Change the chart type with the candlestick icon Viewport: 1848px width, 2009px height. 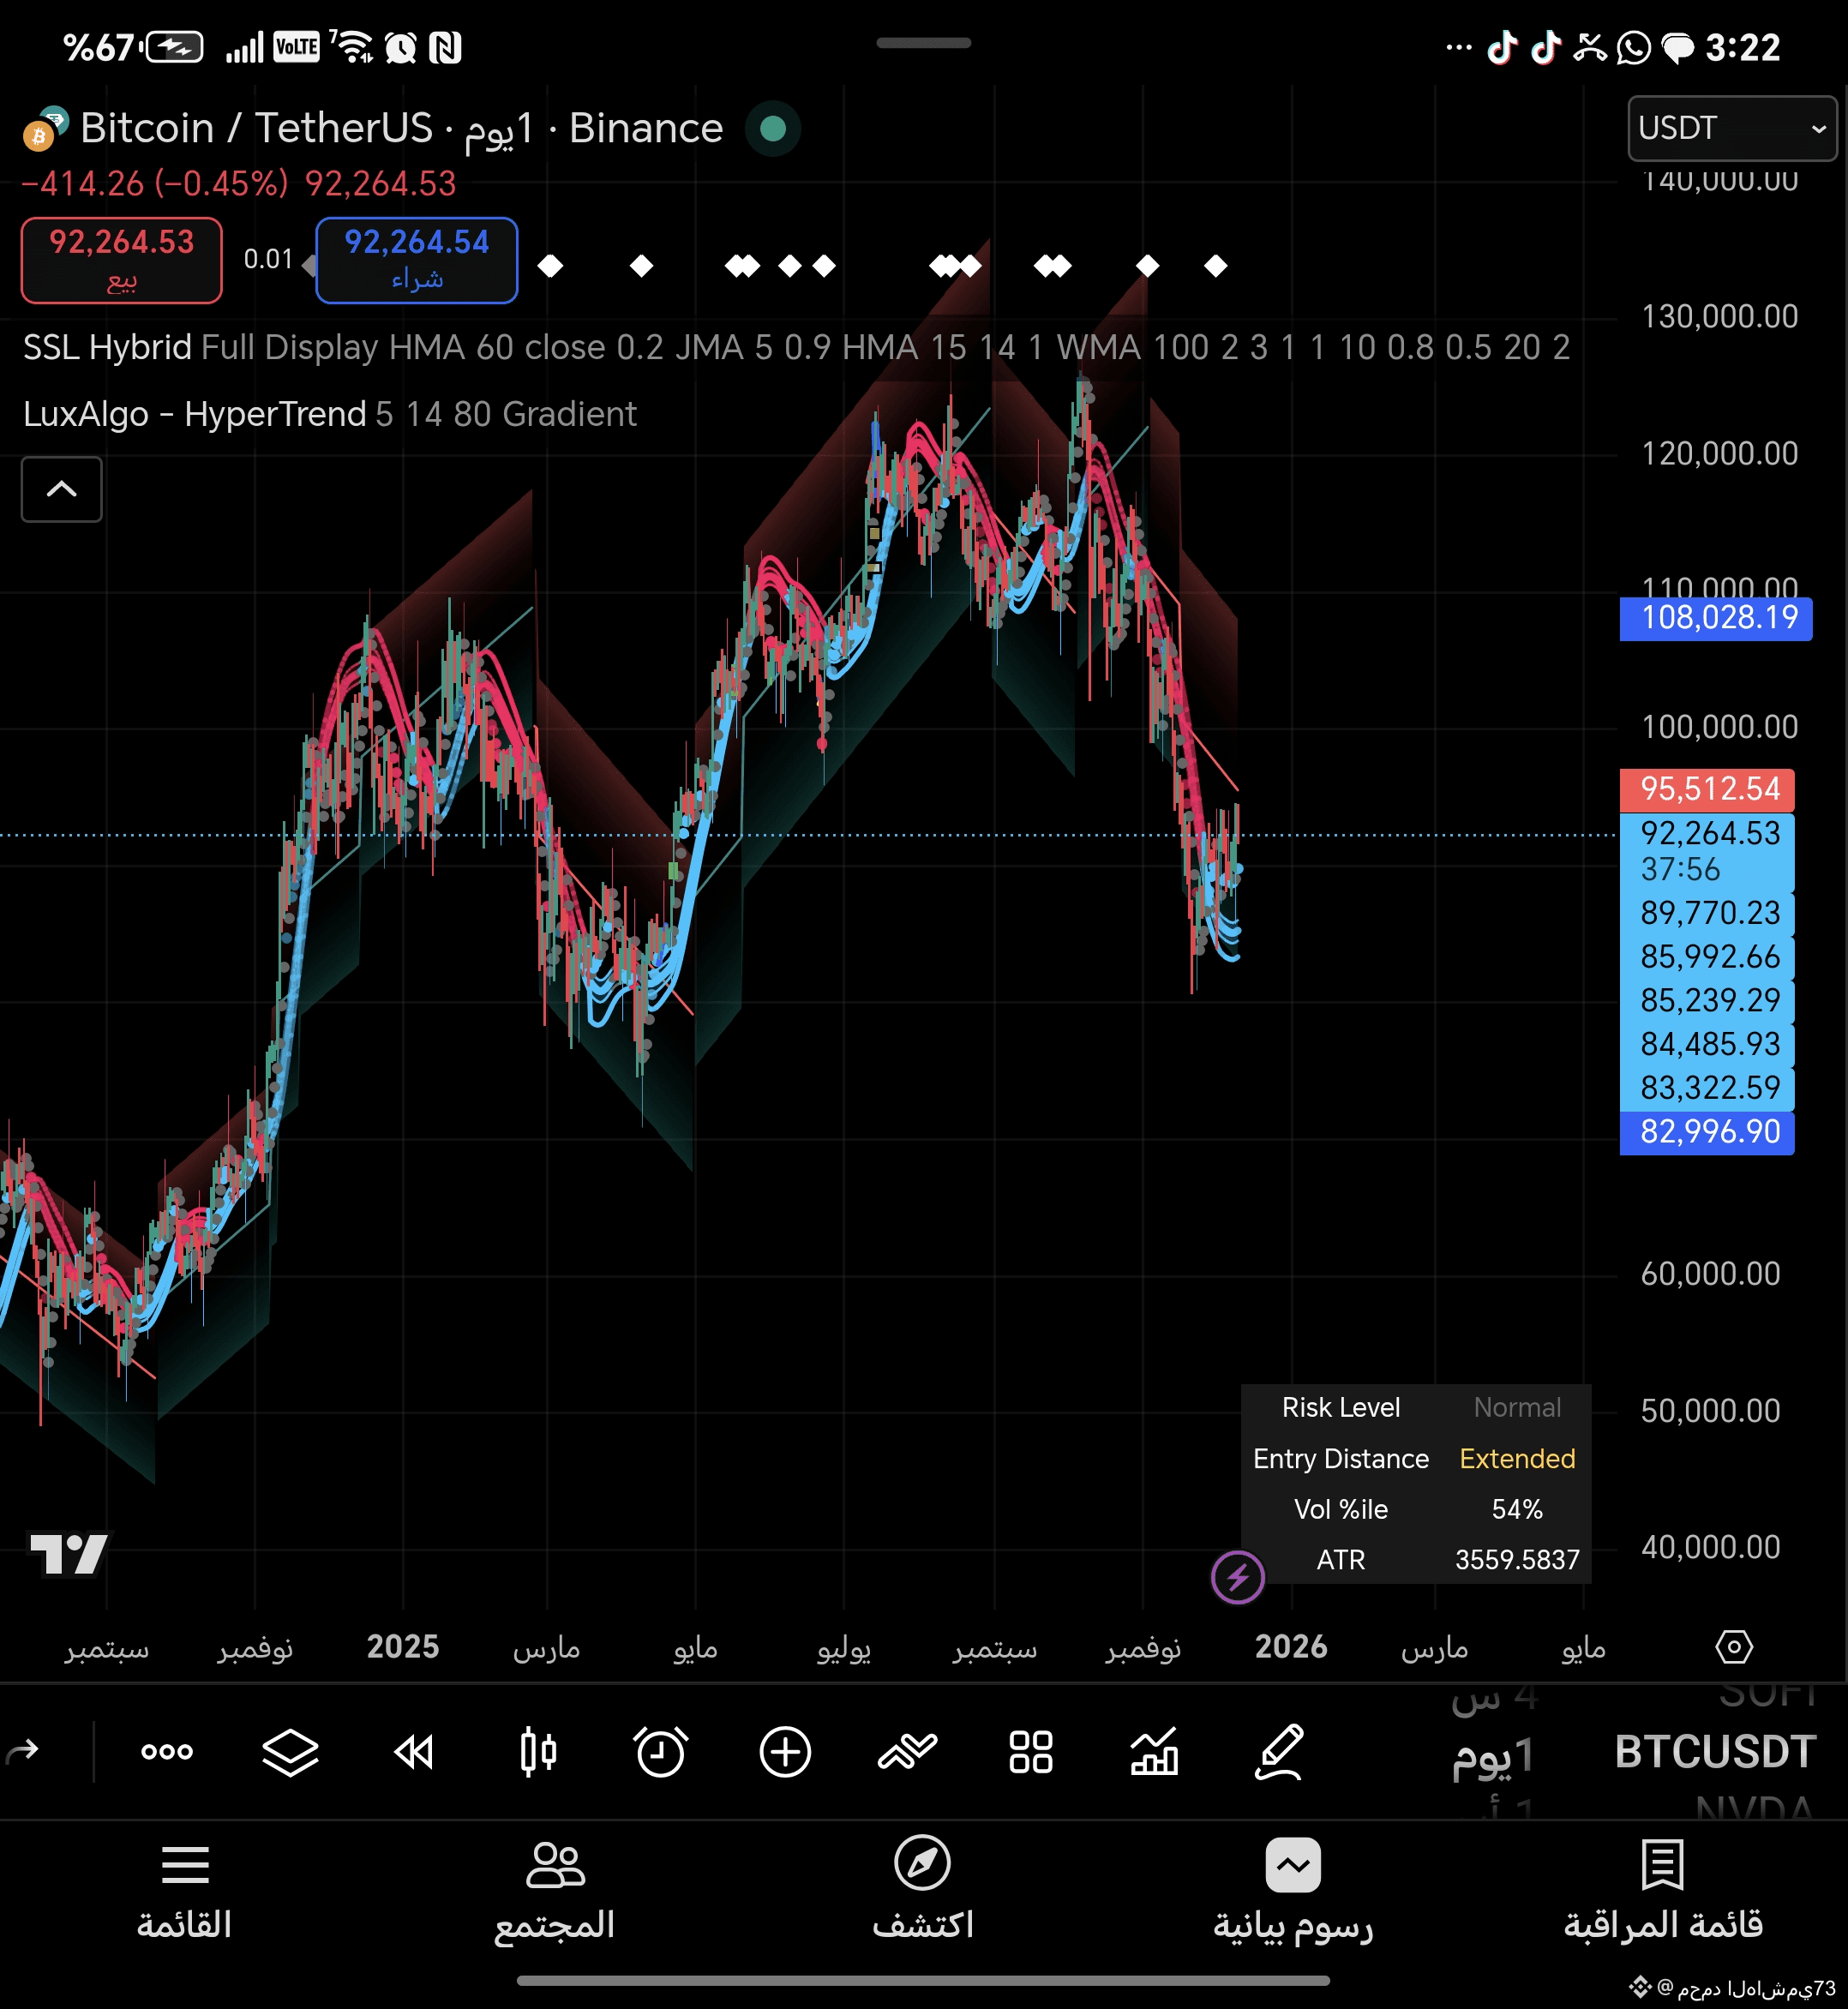(538, 1751)
